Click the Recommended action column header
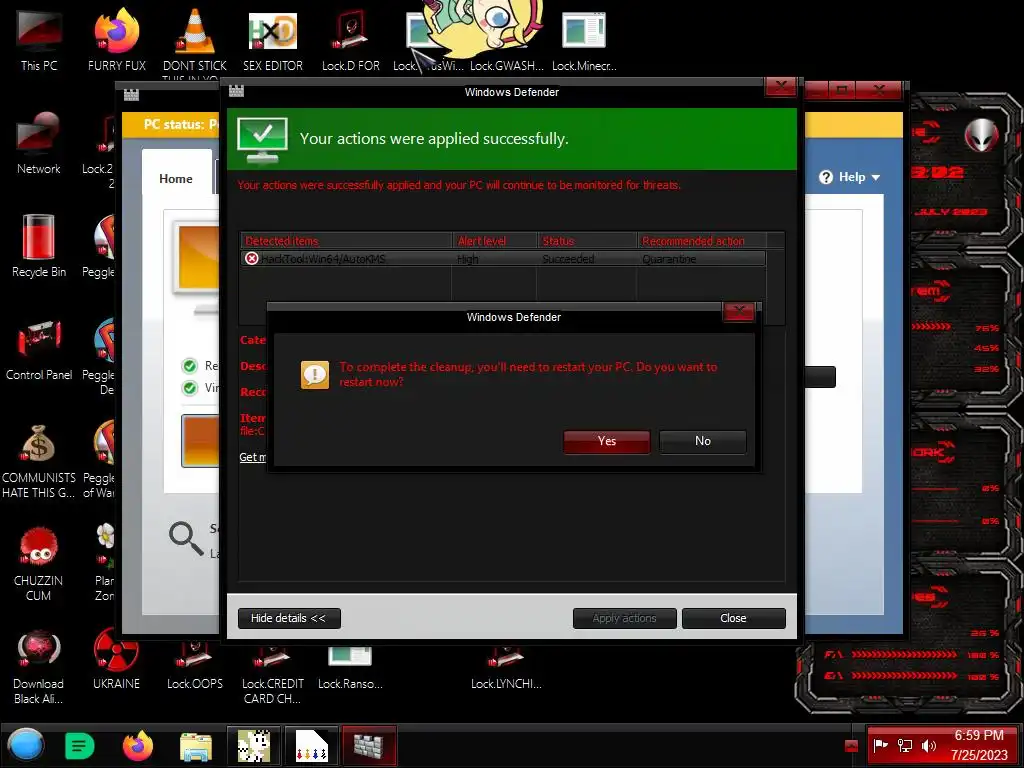The image size is (1024, 768). coord(702,241)
